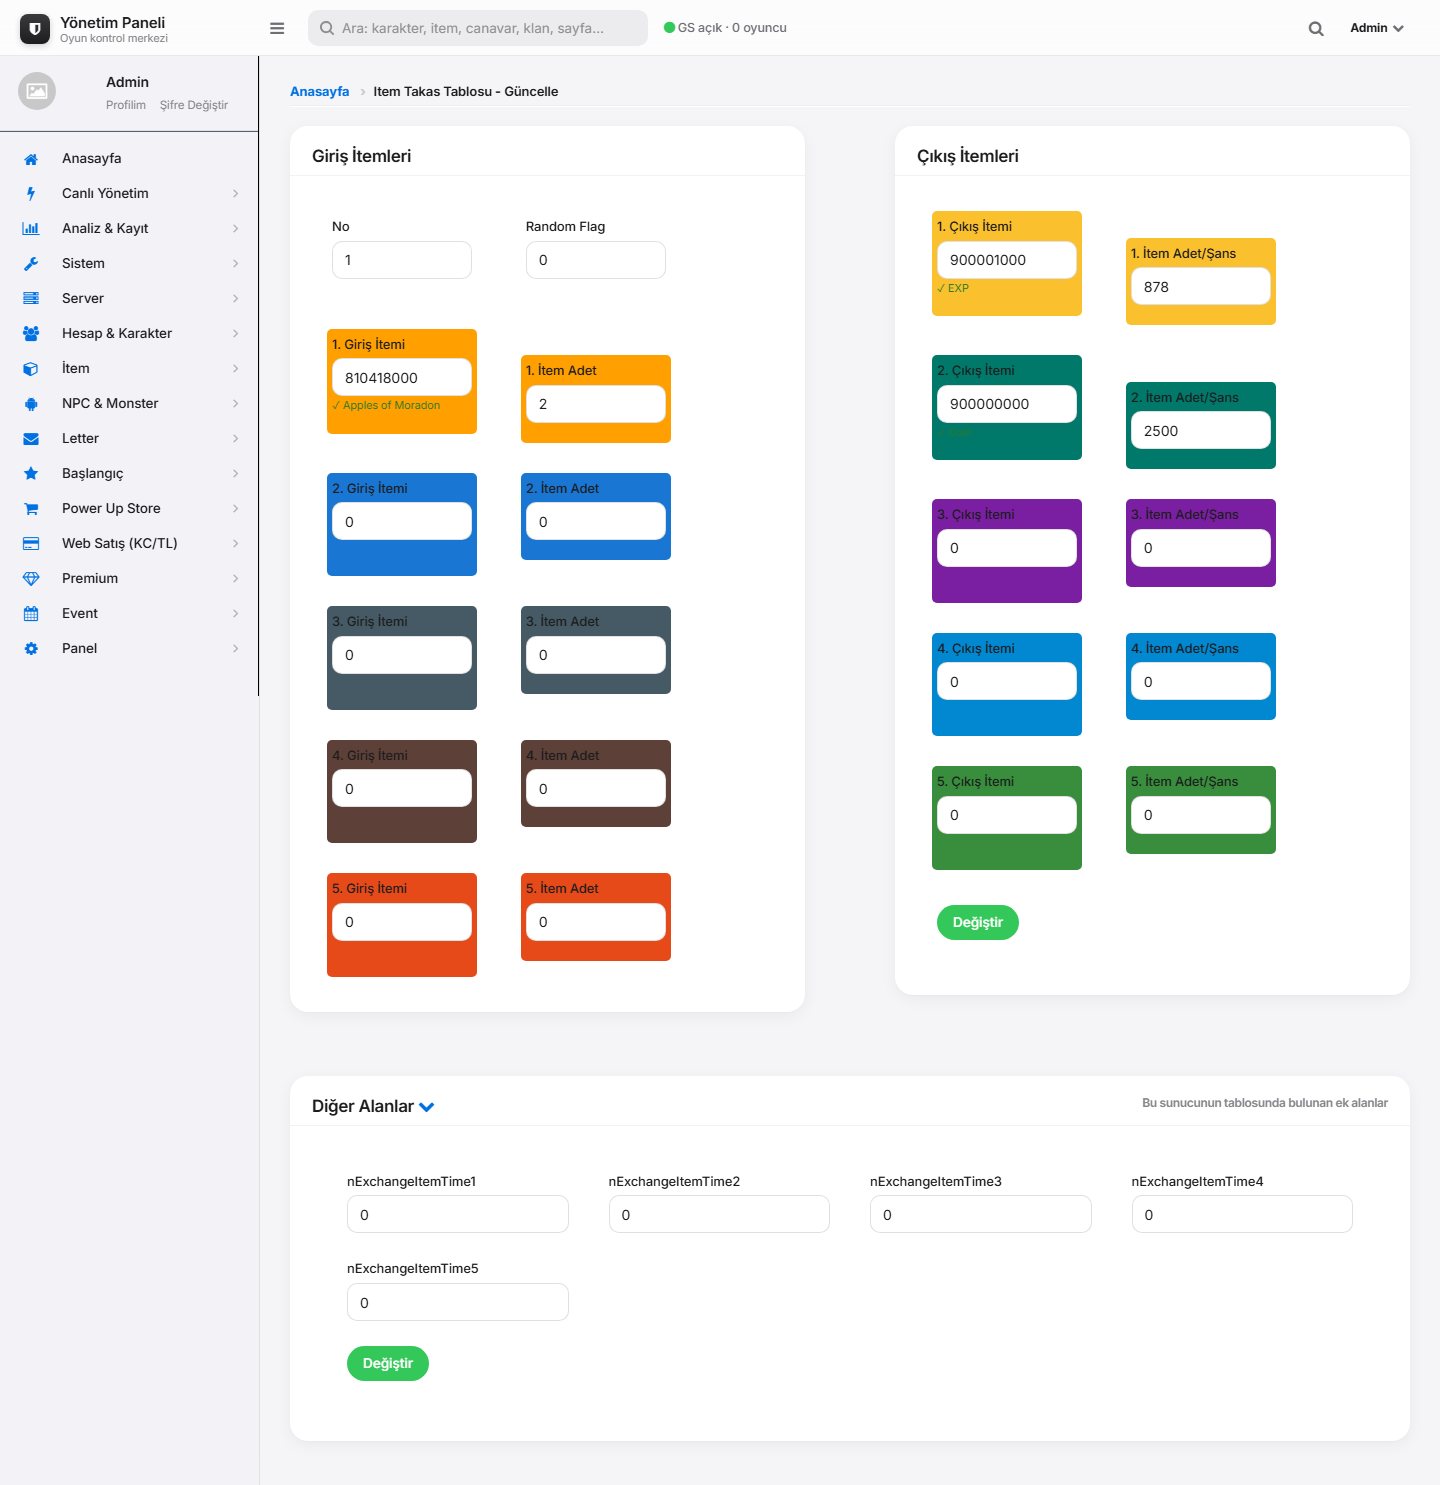This screenshot has width=1440, height=1485.
Task: Click the Başlangıç star icon
Action: pos(31,474)
